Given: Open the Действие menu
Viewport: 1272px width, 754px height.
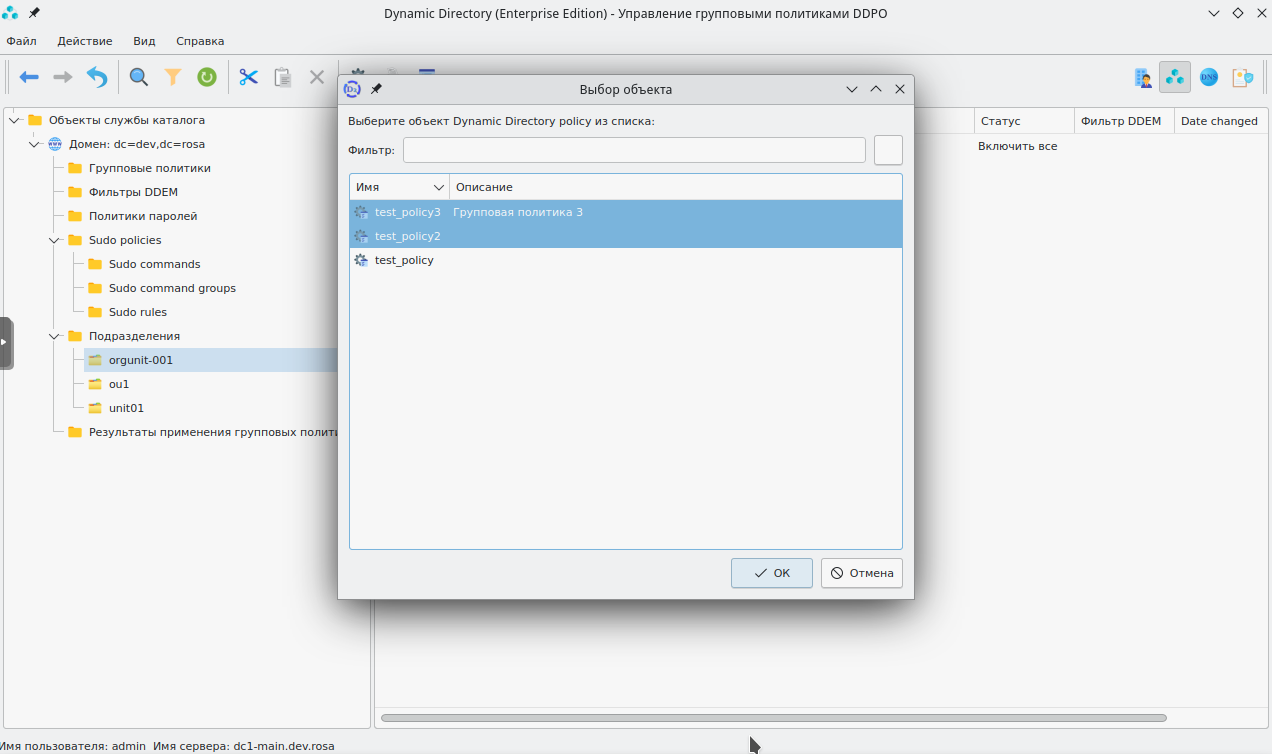Looking at the screenshot, I should pos(85,41).
